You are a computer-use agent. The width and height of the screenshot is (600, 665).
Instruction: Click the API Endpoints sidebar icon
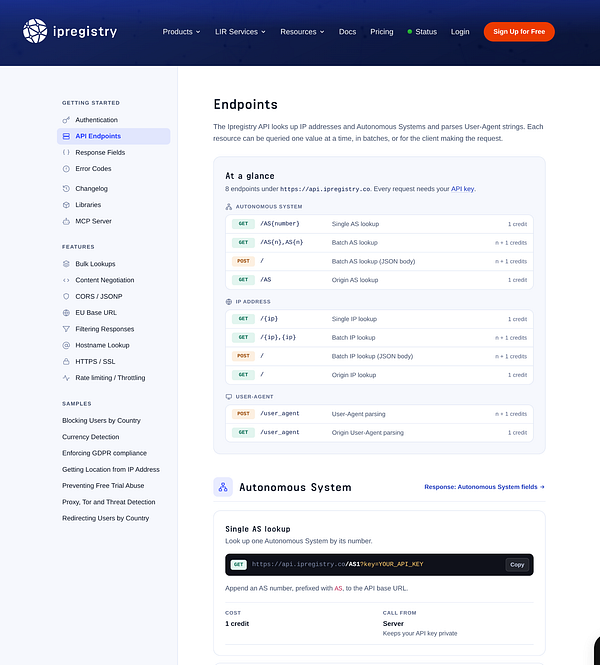(66, 136)
